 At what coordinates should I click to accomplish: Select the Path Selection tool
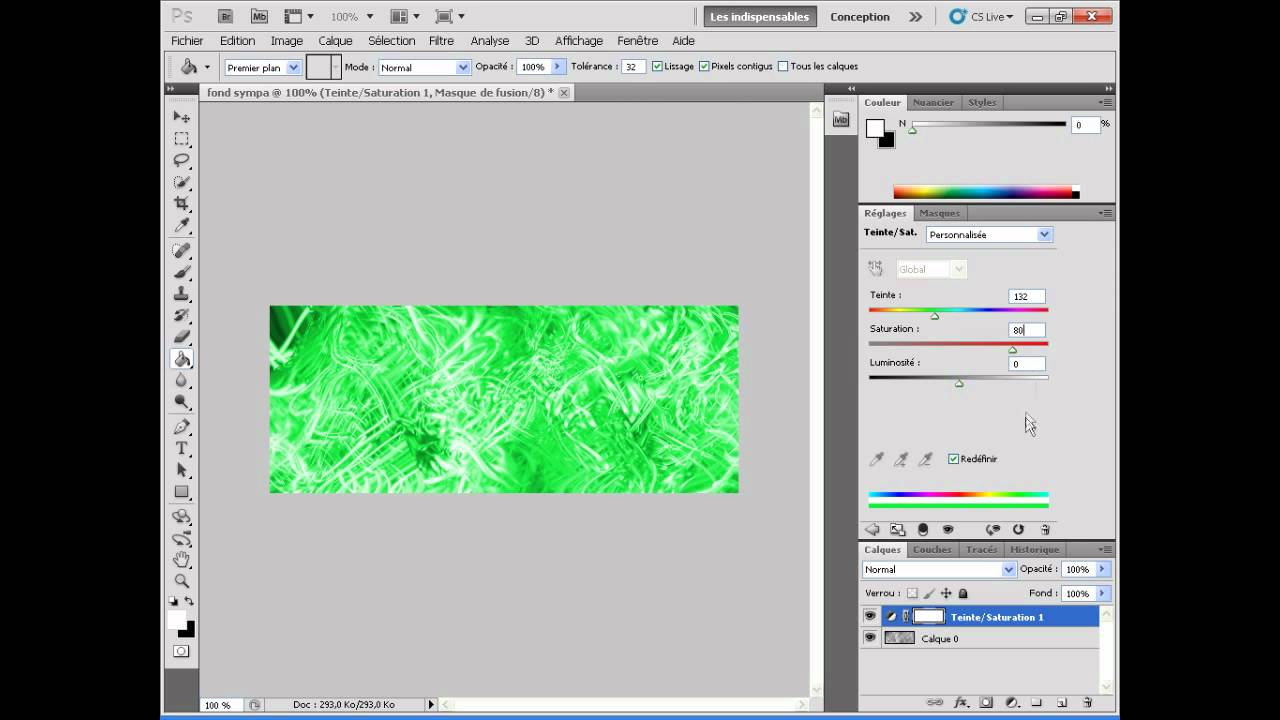point(182,470)
